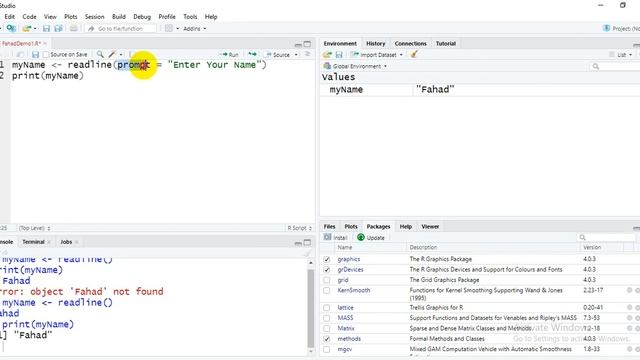The image size is (640, 360).
Task: Maximize the console pane
Action: click(307, 242)
